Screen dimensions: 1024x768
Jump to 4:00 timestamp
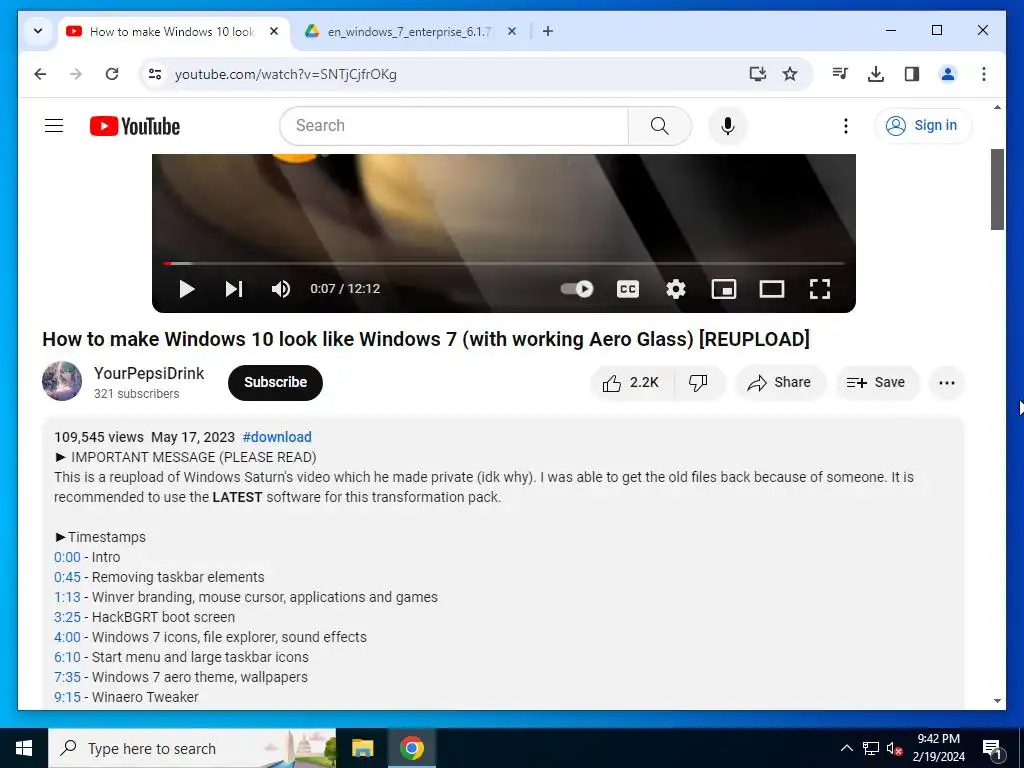67,637
